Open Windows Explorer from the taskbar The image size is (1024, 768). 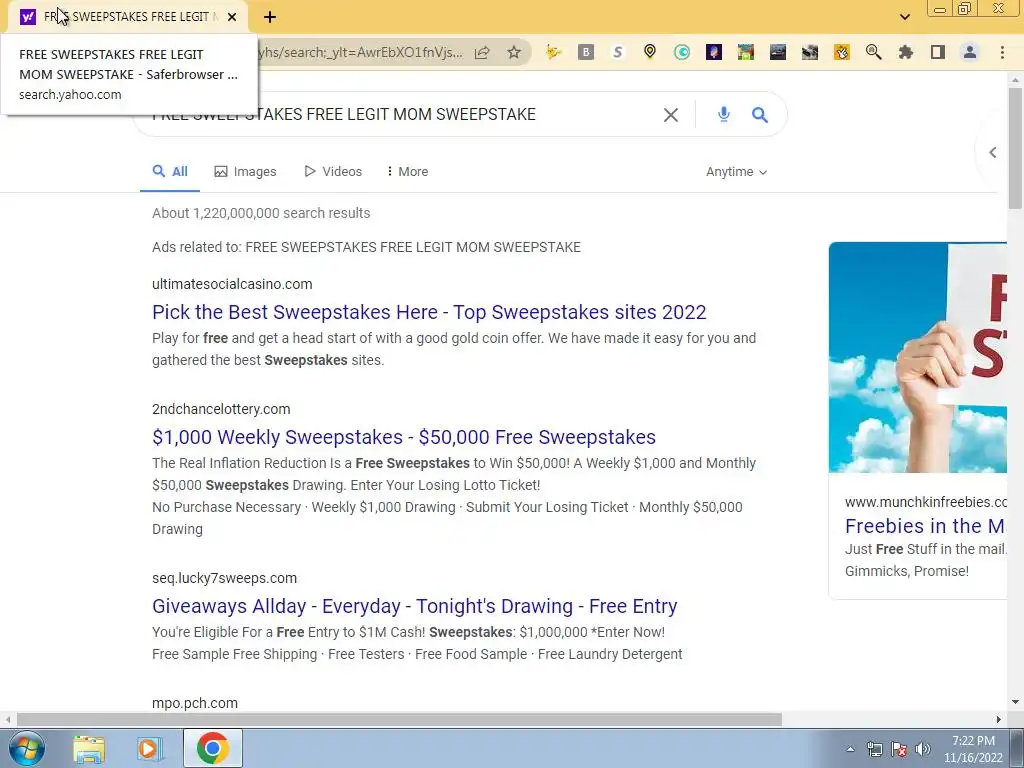89,748
